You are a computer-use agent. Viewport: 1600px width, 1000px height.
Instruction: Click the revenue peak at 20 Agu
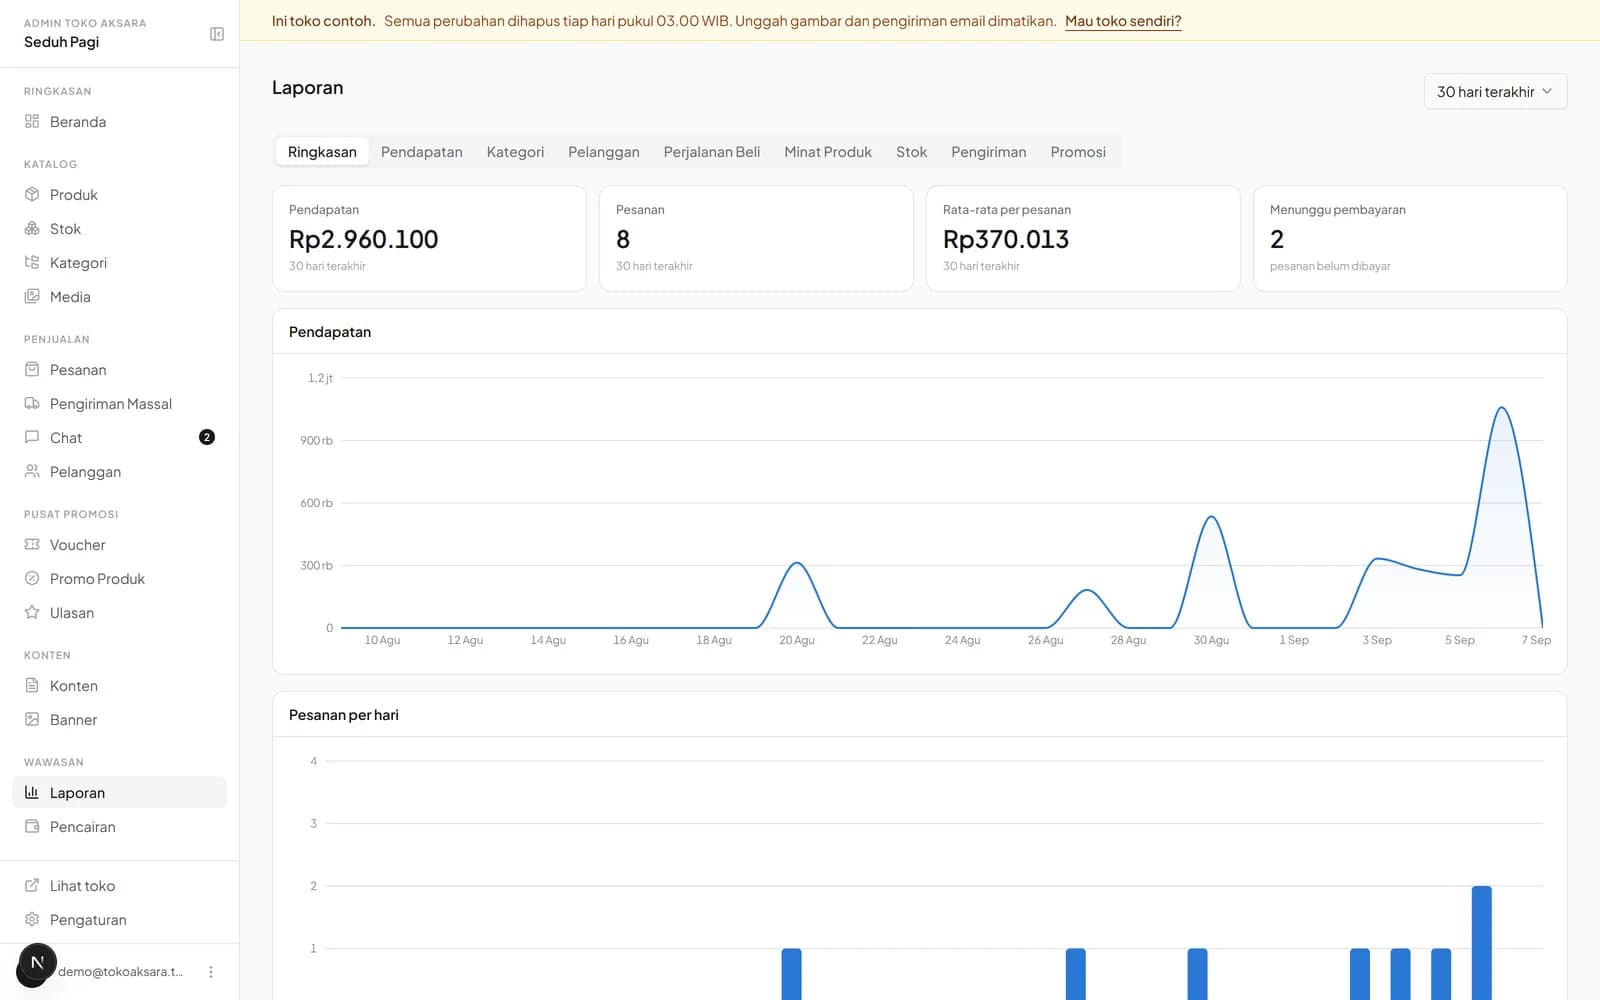tap(797, 564)
